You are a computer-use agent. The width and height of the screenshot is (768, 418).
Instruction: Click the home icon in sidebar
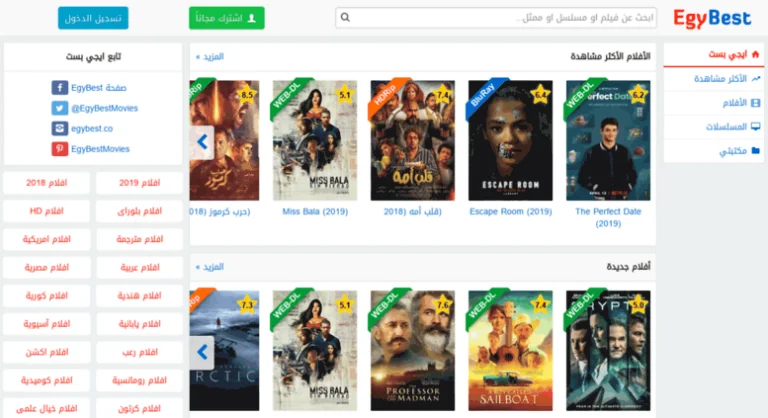click(x=755, y=54)
